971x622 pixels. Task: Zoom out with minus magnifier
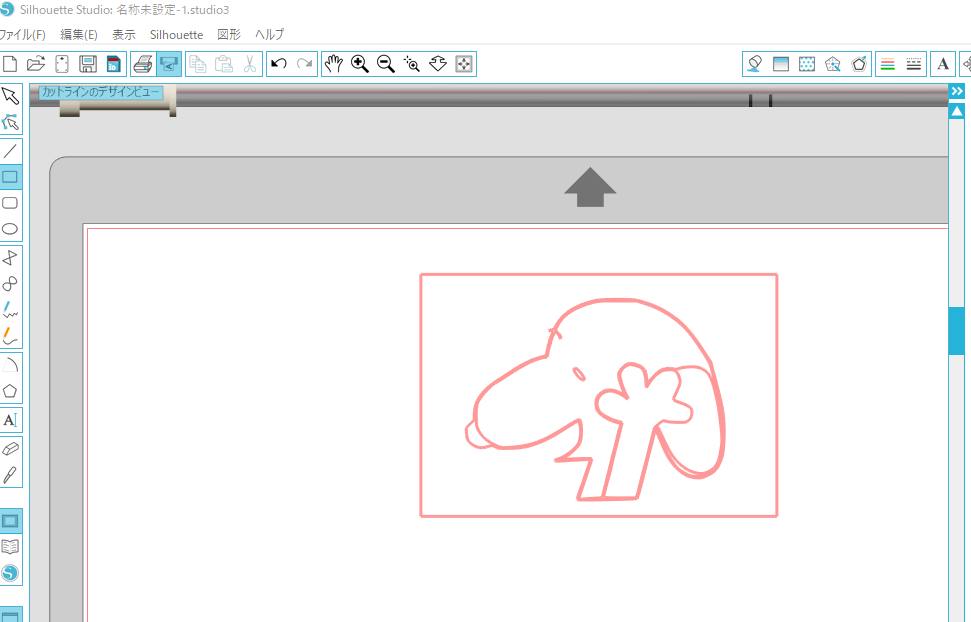386,64
